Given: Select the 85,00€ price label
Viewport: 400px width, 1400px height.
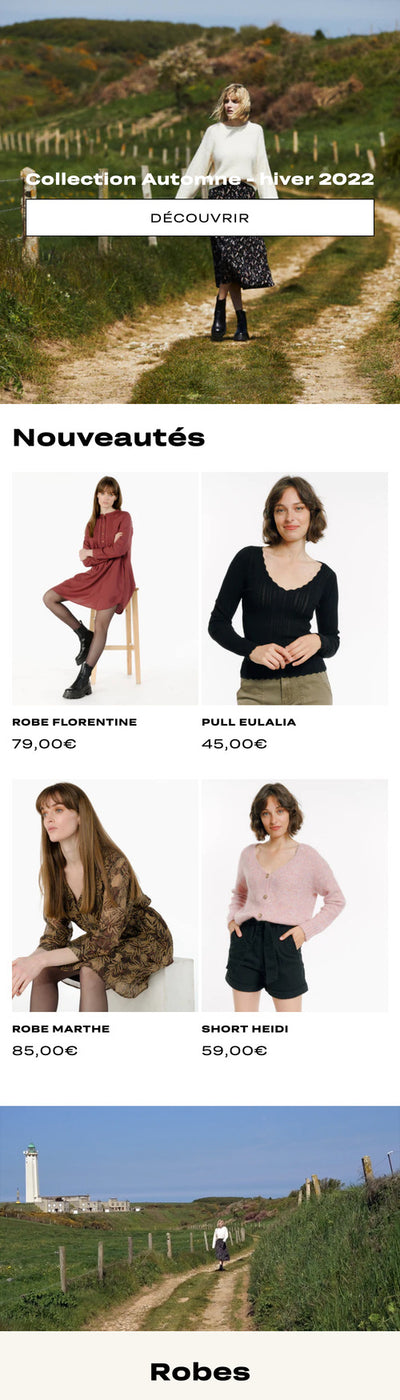Looking at the screenshot, I should coord(44,1051).
